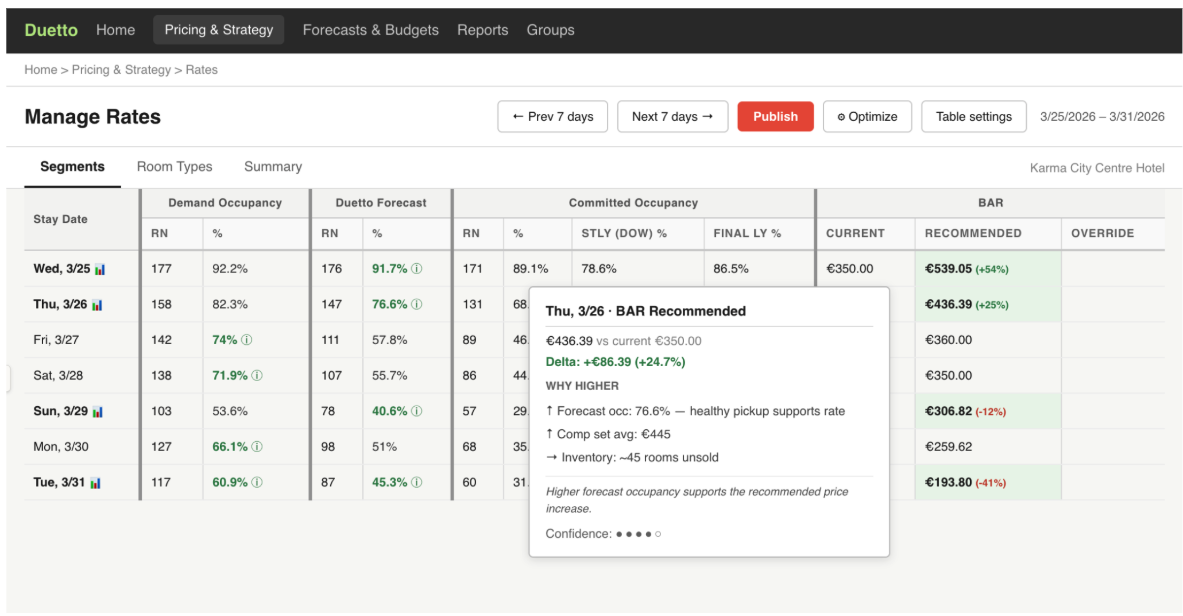
Task: Click info icon beside 45.3% forecast
Action: 416,482
